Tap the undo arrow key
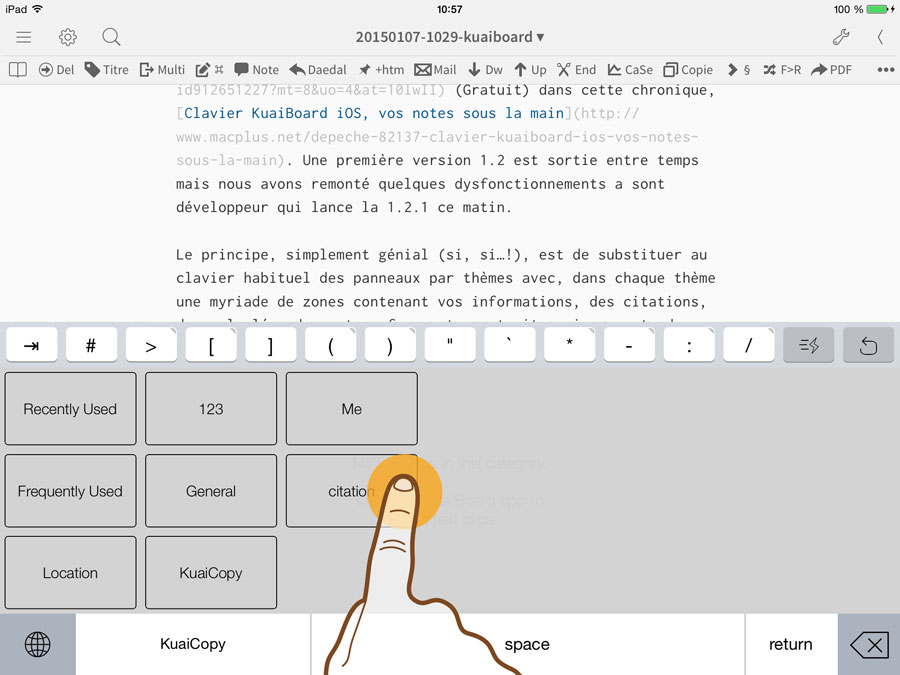The image size is (900, 675). point(868,345)
